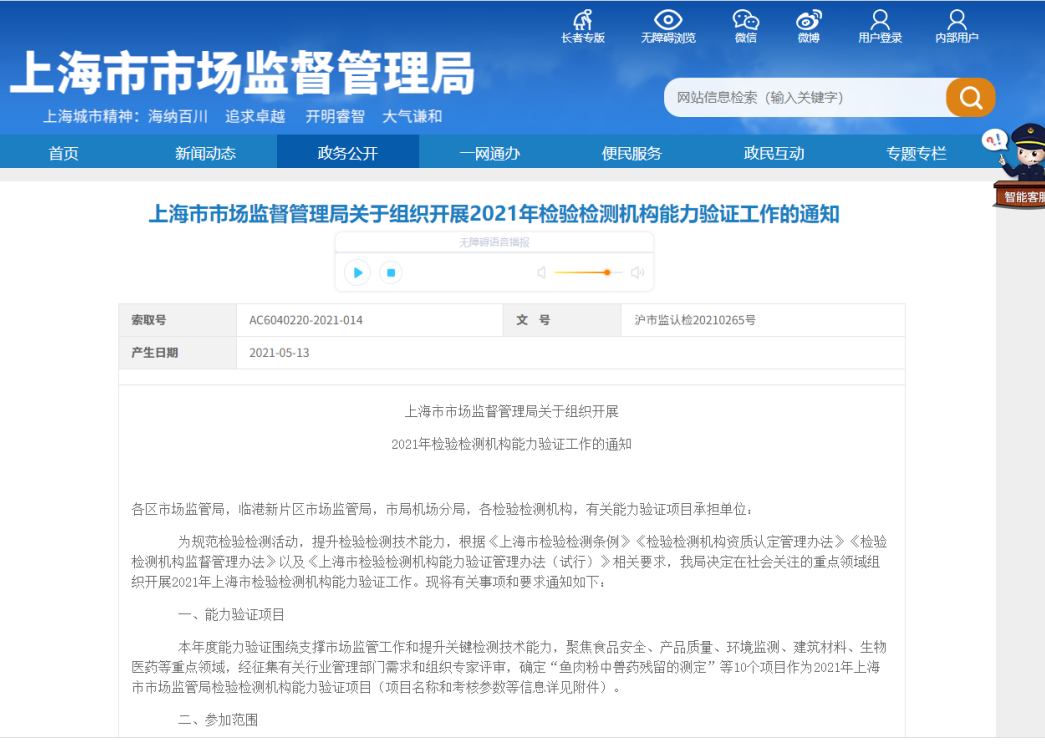The width and height of the screenshot is (1045, 748).
Task: Click heading 一、能力验证项目
Action: click(231, 615)
